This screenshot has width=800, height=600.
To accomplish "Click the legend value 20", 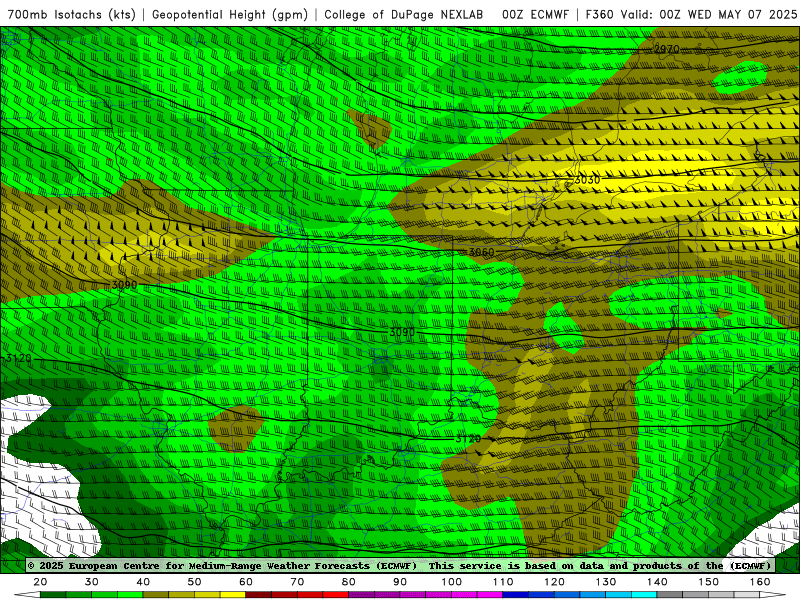I will click(40, 582).
